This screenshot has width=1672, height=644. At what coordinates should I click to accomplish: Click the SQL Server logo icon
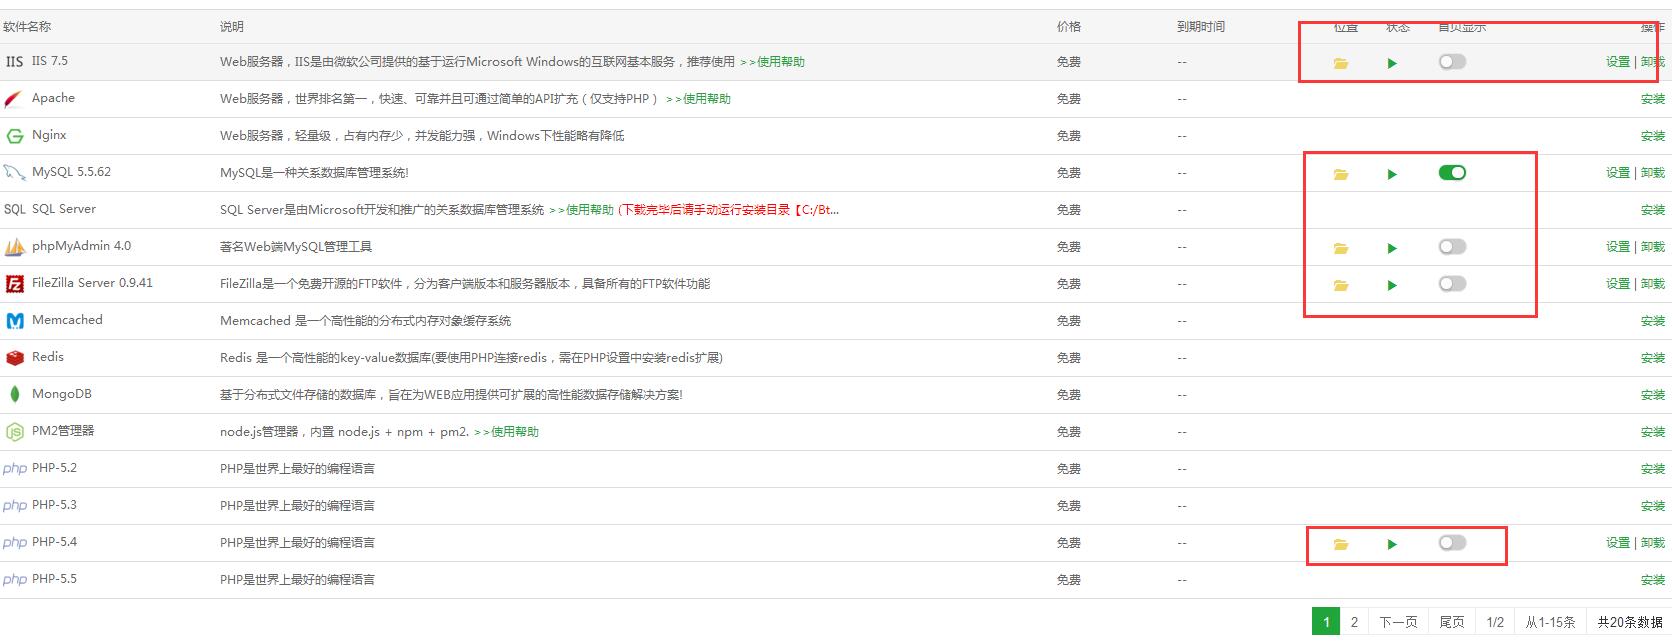pos(14,209)
